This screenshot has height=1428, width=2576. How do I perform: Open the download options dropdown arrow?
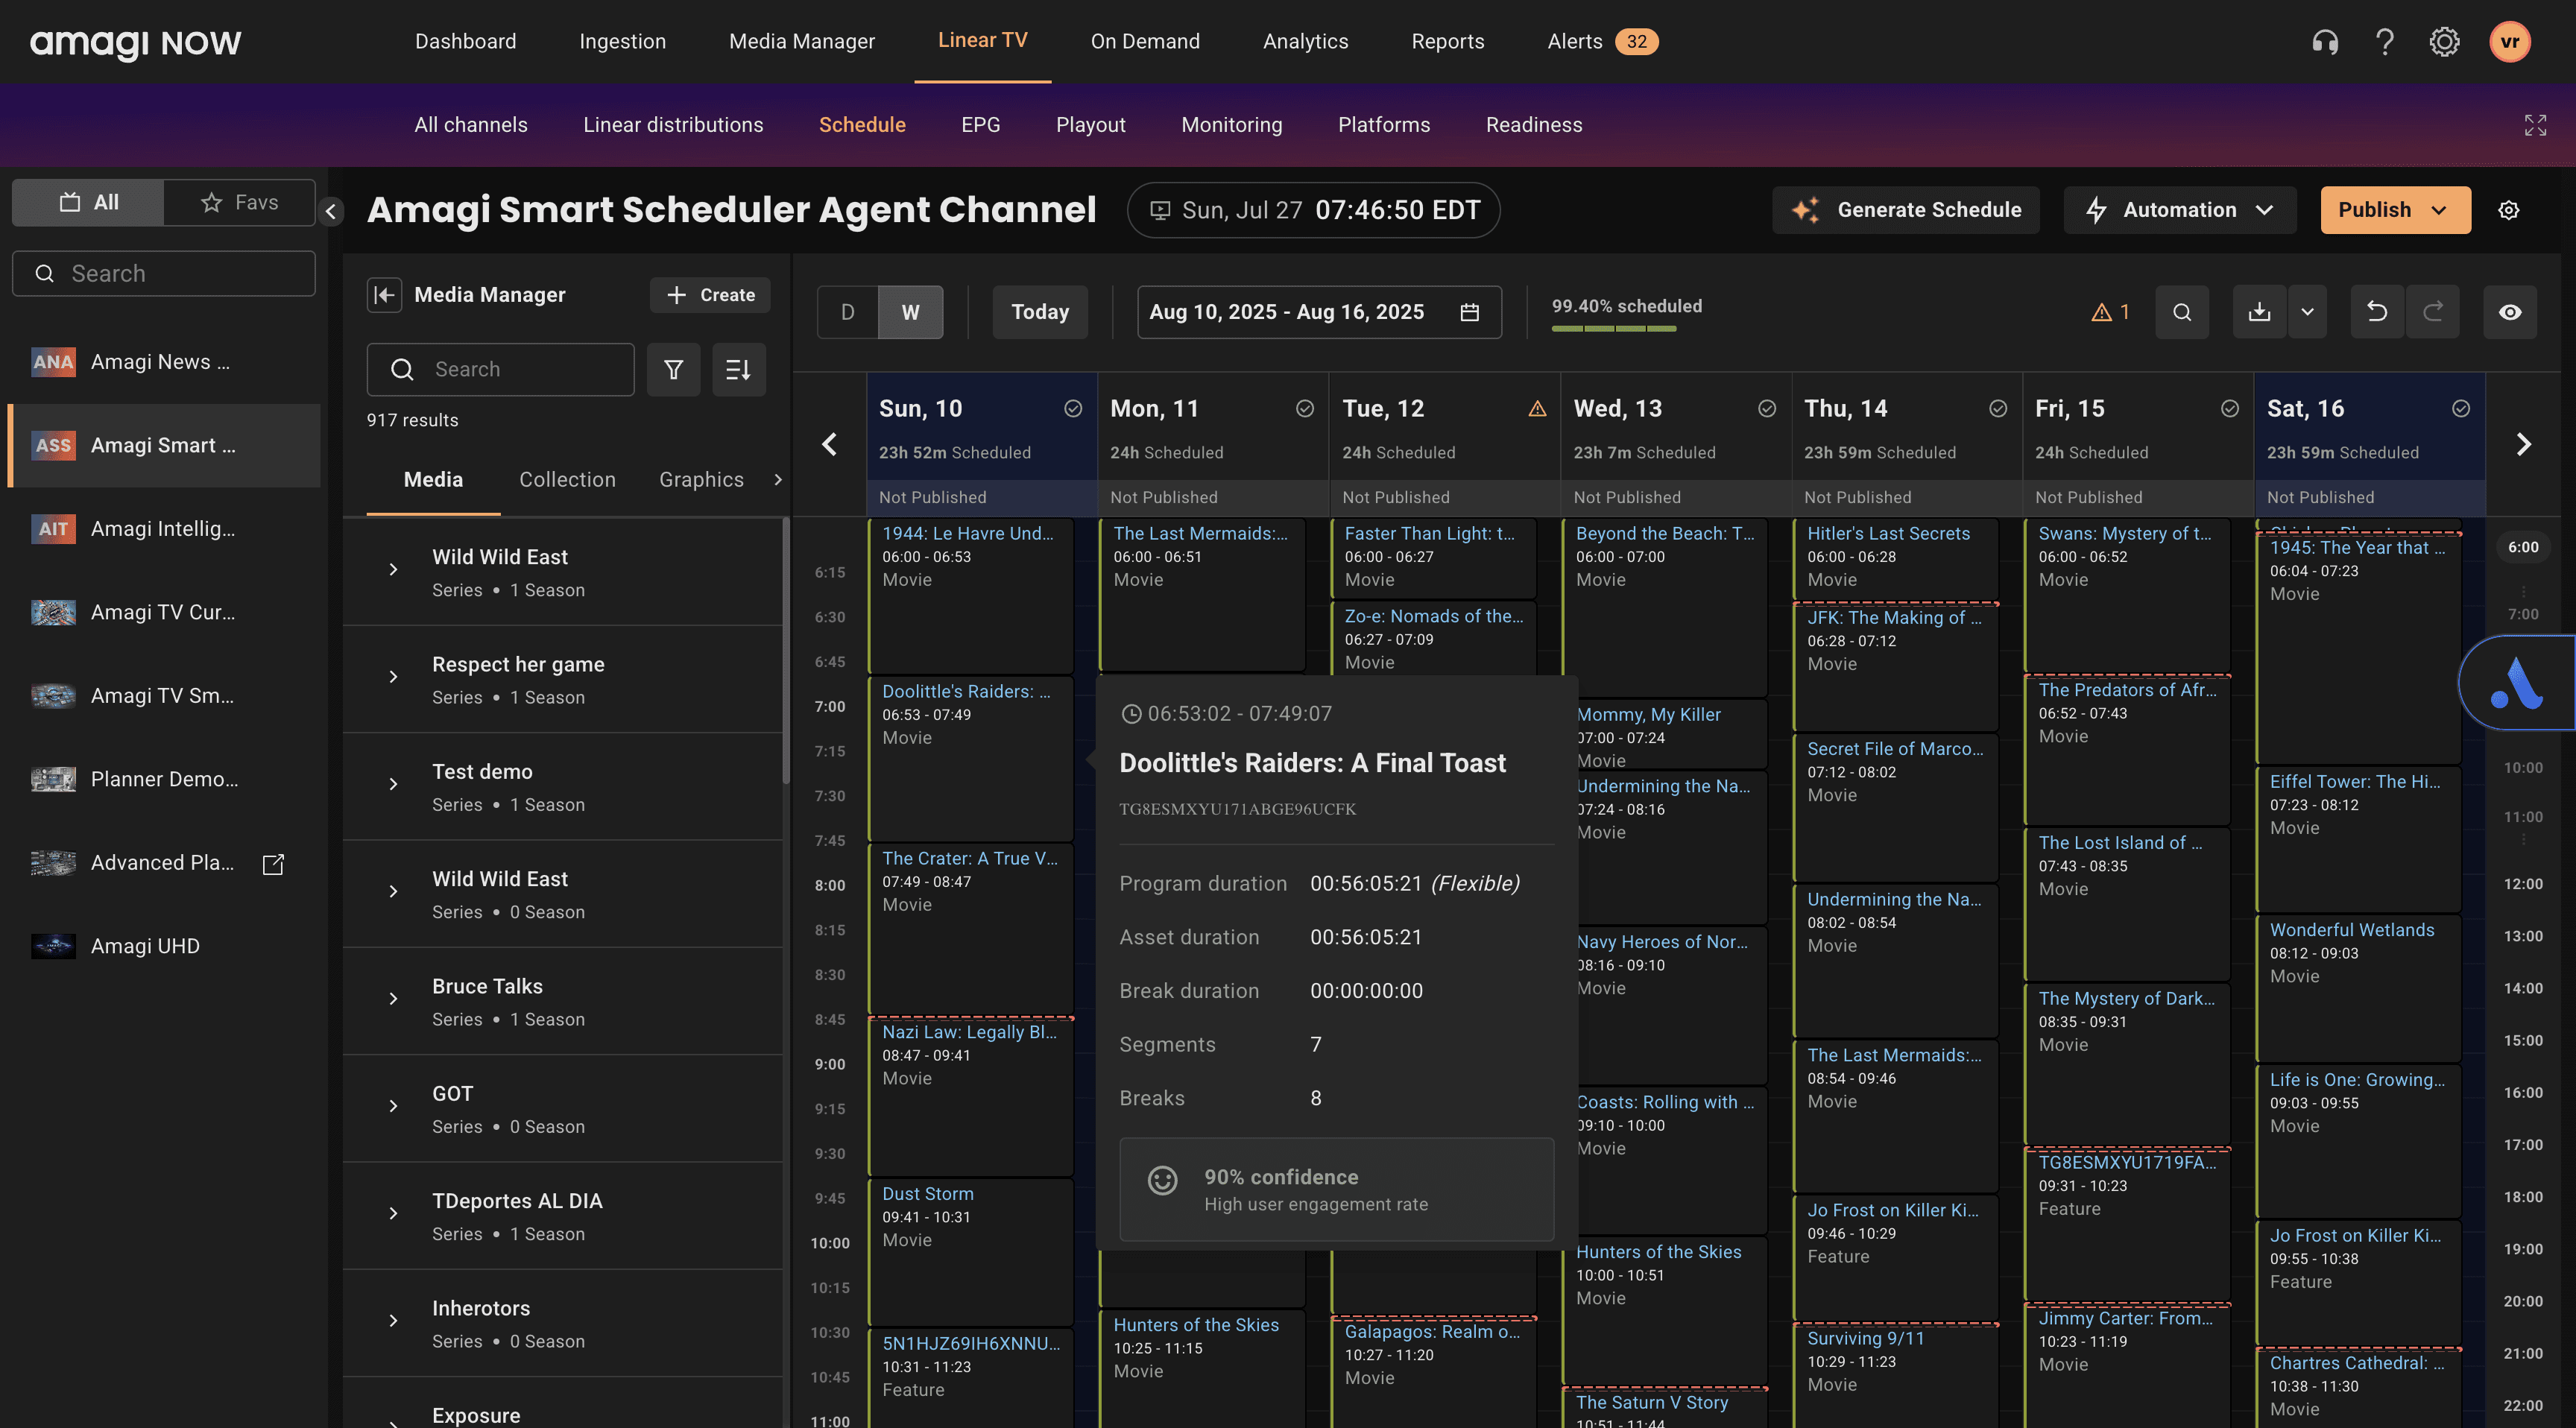coord(2307,312)
